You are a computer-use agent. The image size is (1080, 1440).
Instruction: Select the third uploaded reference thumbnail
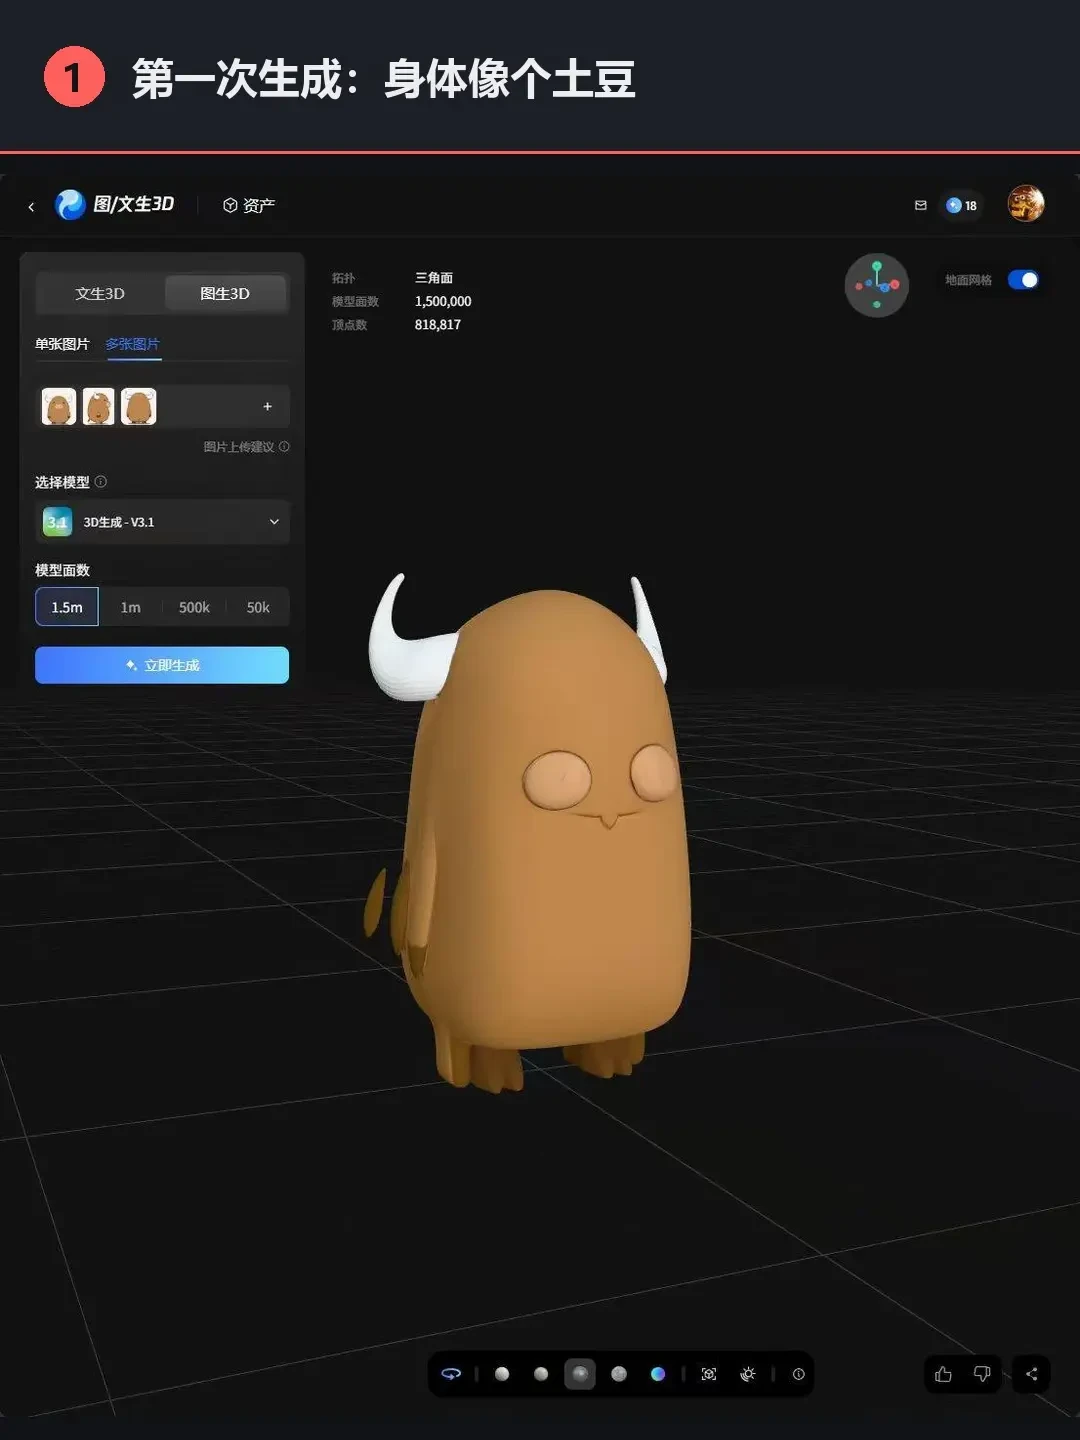click(138, 407)
